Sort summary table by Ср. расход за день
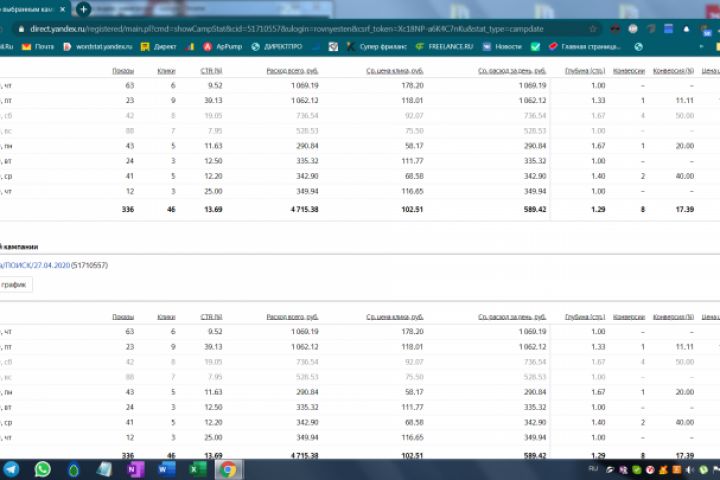Viewport: 720px width, 480px height. (x=512, y=71)
